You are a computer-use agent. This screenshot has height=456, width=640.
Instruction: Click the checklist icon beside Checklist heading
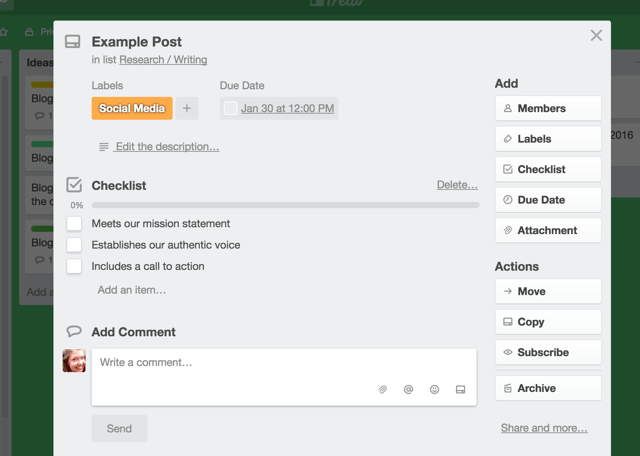73,185
